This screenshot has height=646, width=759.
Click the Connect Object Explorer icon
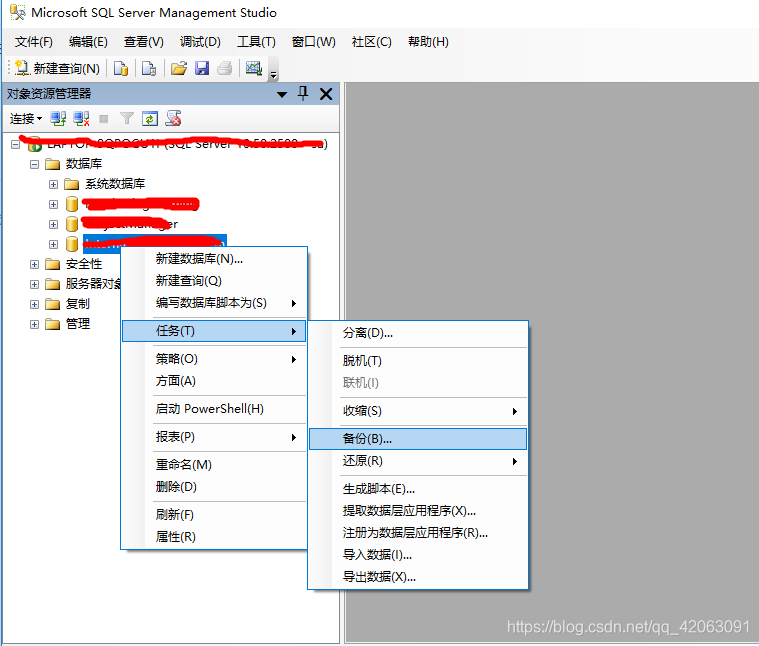(58, 119)
